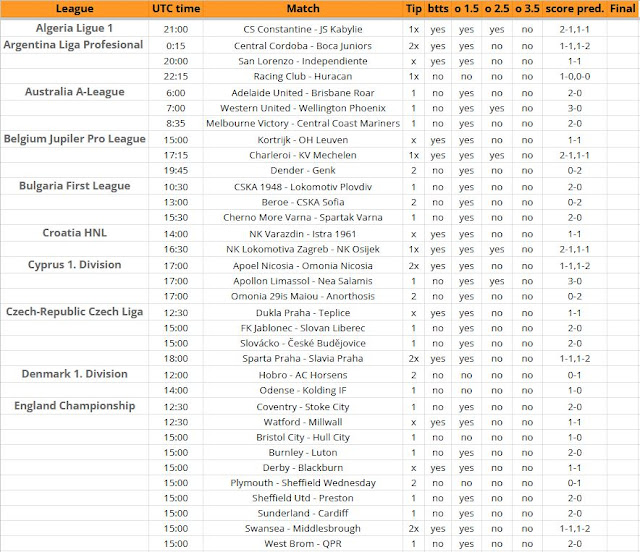Click the 22:15 time for Racing Club
The height and width of the screenshot is (552, 640).
click(x=176, y=76)
